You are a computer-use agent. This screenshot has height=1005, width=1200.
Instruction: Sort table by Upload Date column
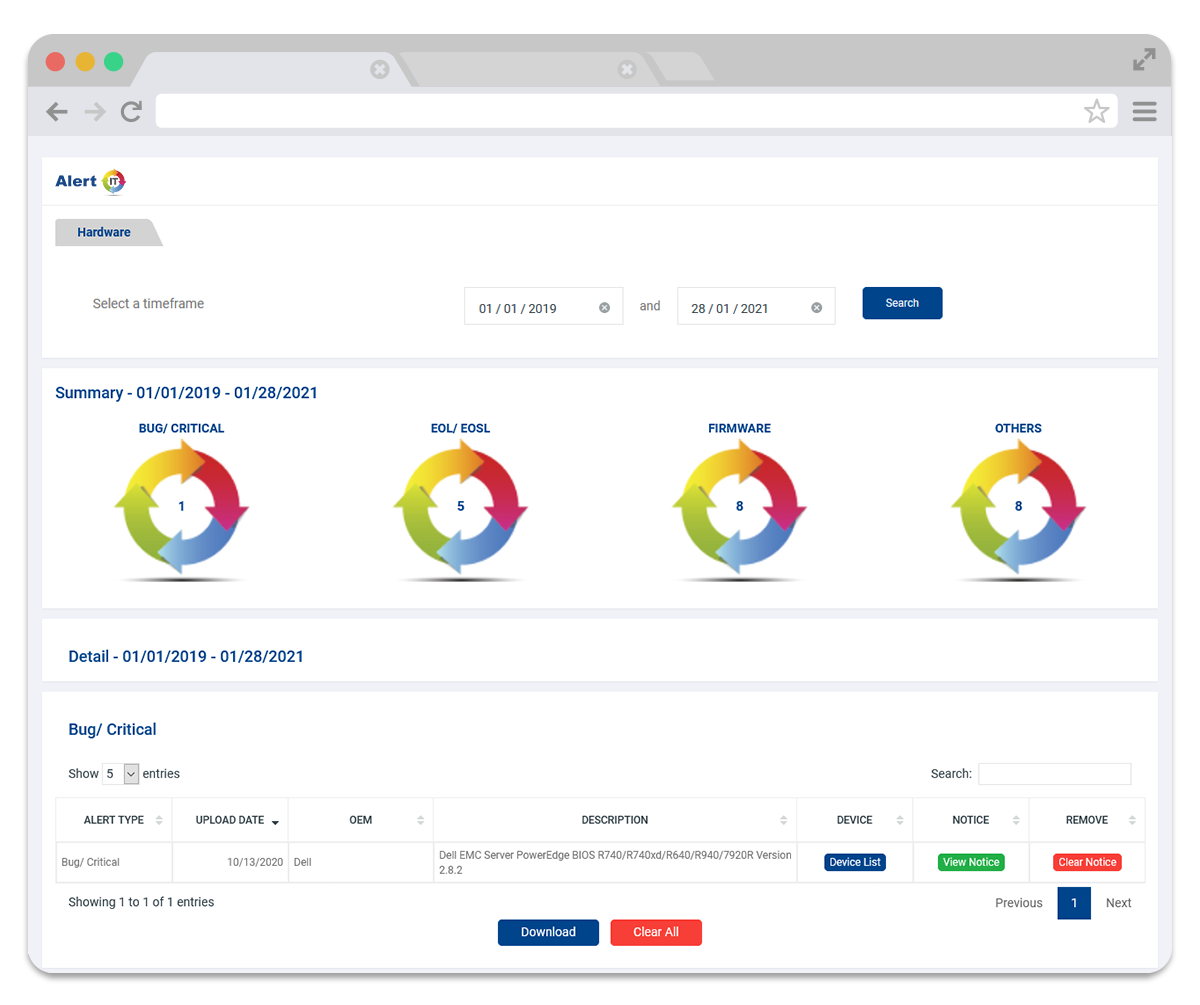pyautogui.click(x=230, y=820)
